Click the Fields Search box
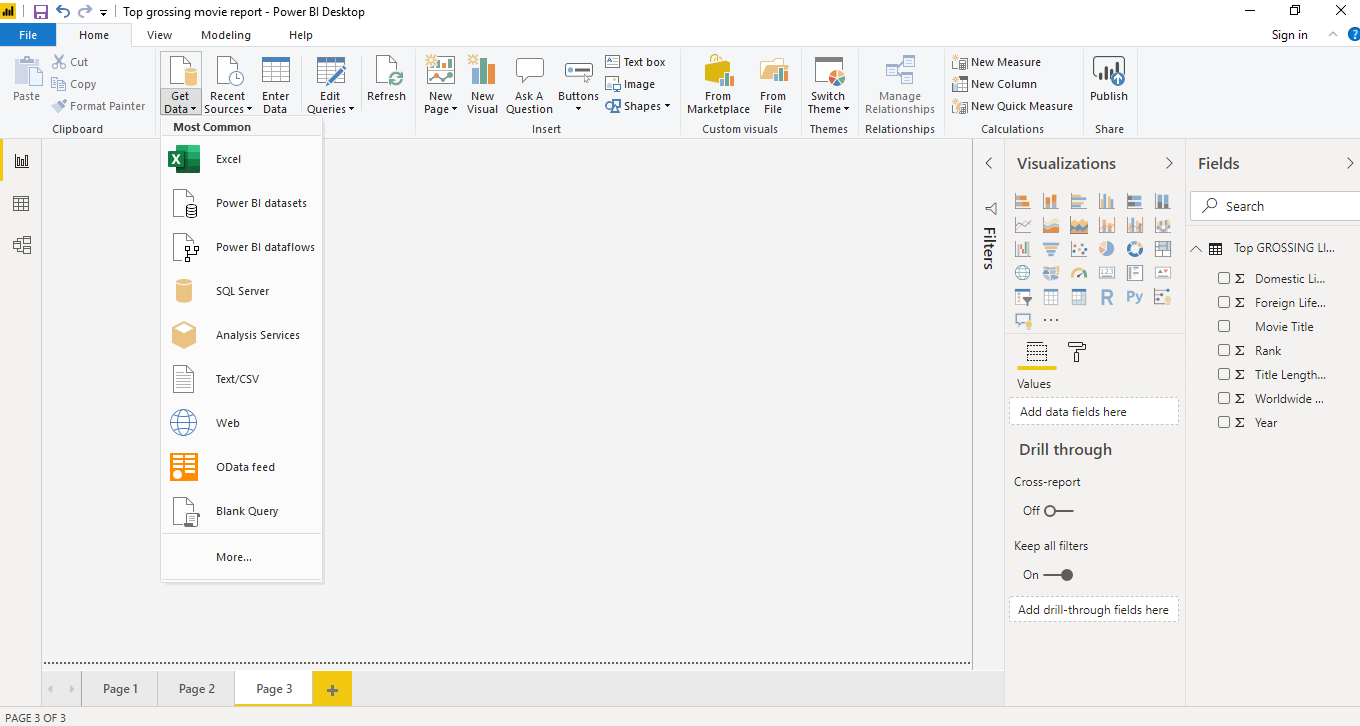The width and height of the screenshot is (1360, 726). (x=1275, y=206)
